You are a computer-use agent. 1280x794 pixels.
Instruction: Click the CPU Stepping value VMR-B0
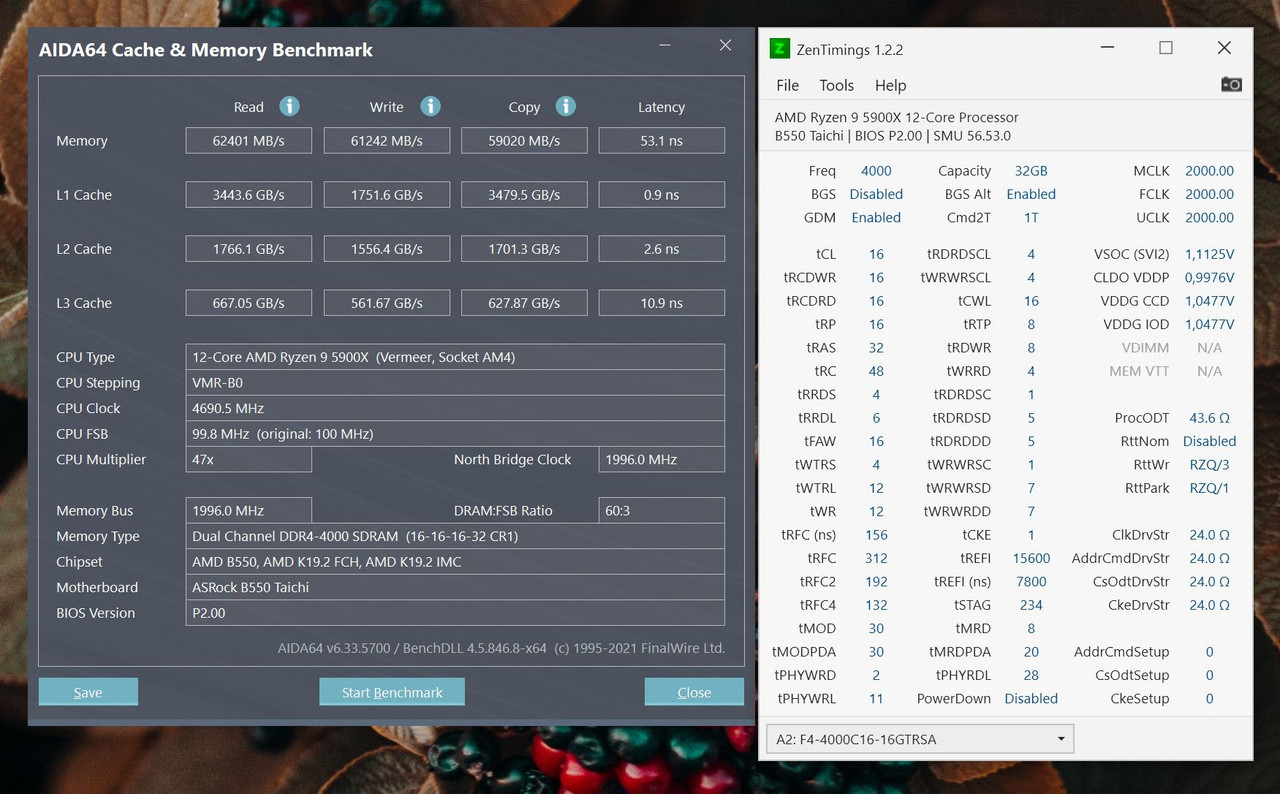pos(455,383)
